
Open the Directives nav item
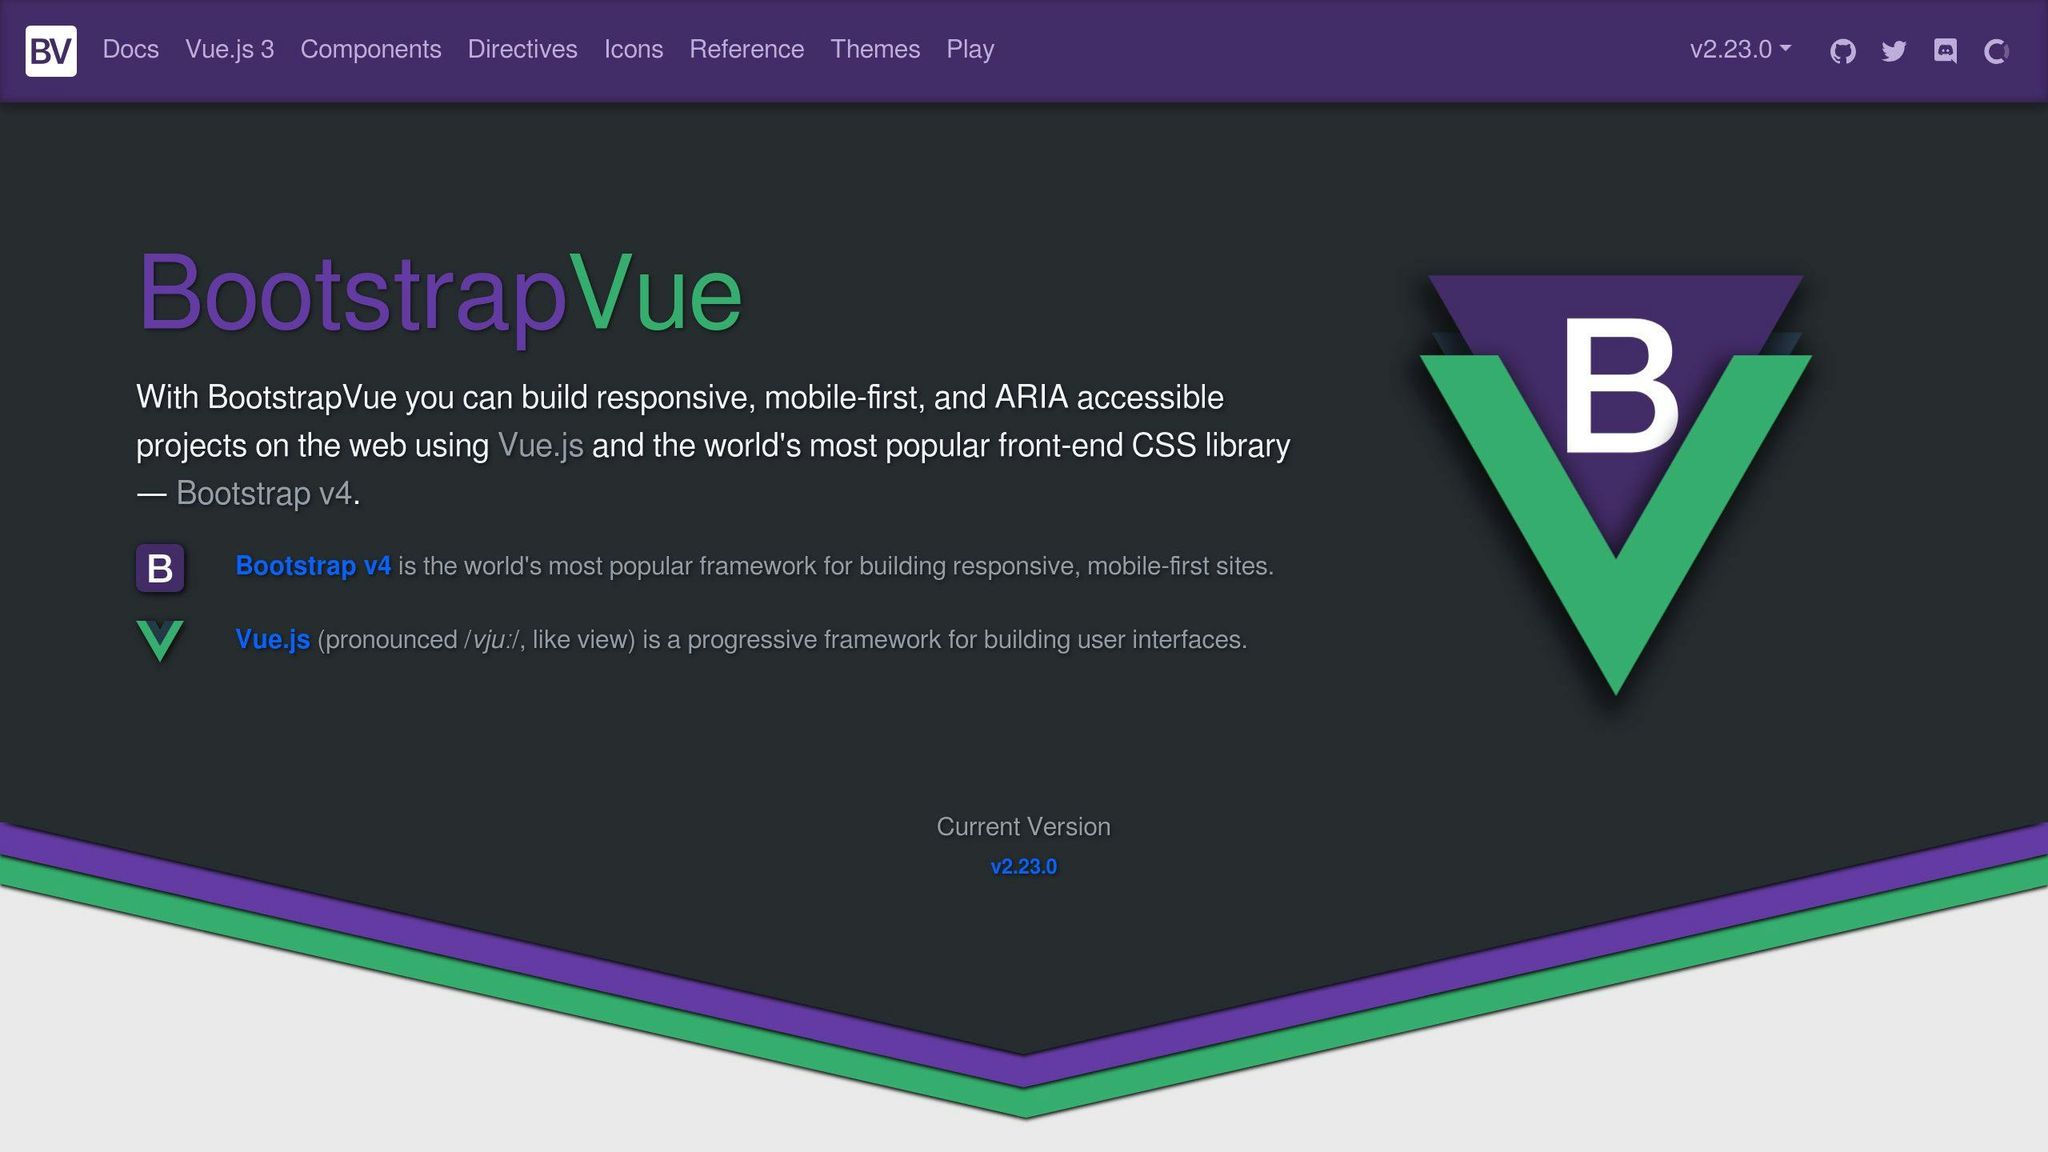(523, 49)
